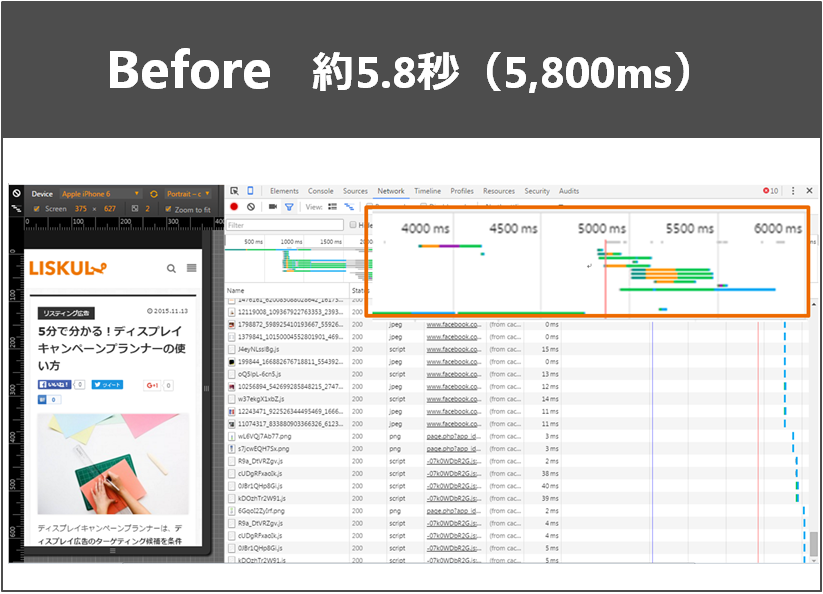This screenshot has height=594, width=823.
Task: Click the リスティング広告 category tag
Action: coord(66,313)
